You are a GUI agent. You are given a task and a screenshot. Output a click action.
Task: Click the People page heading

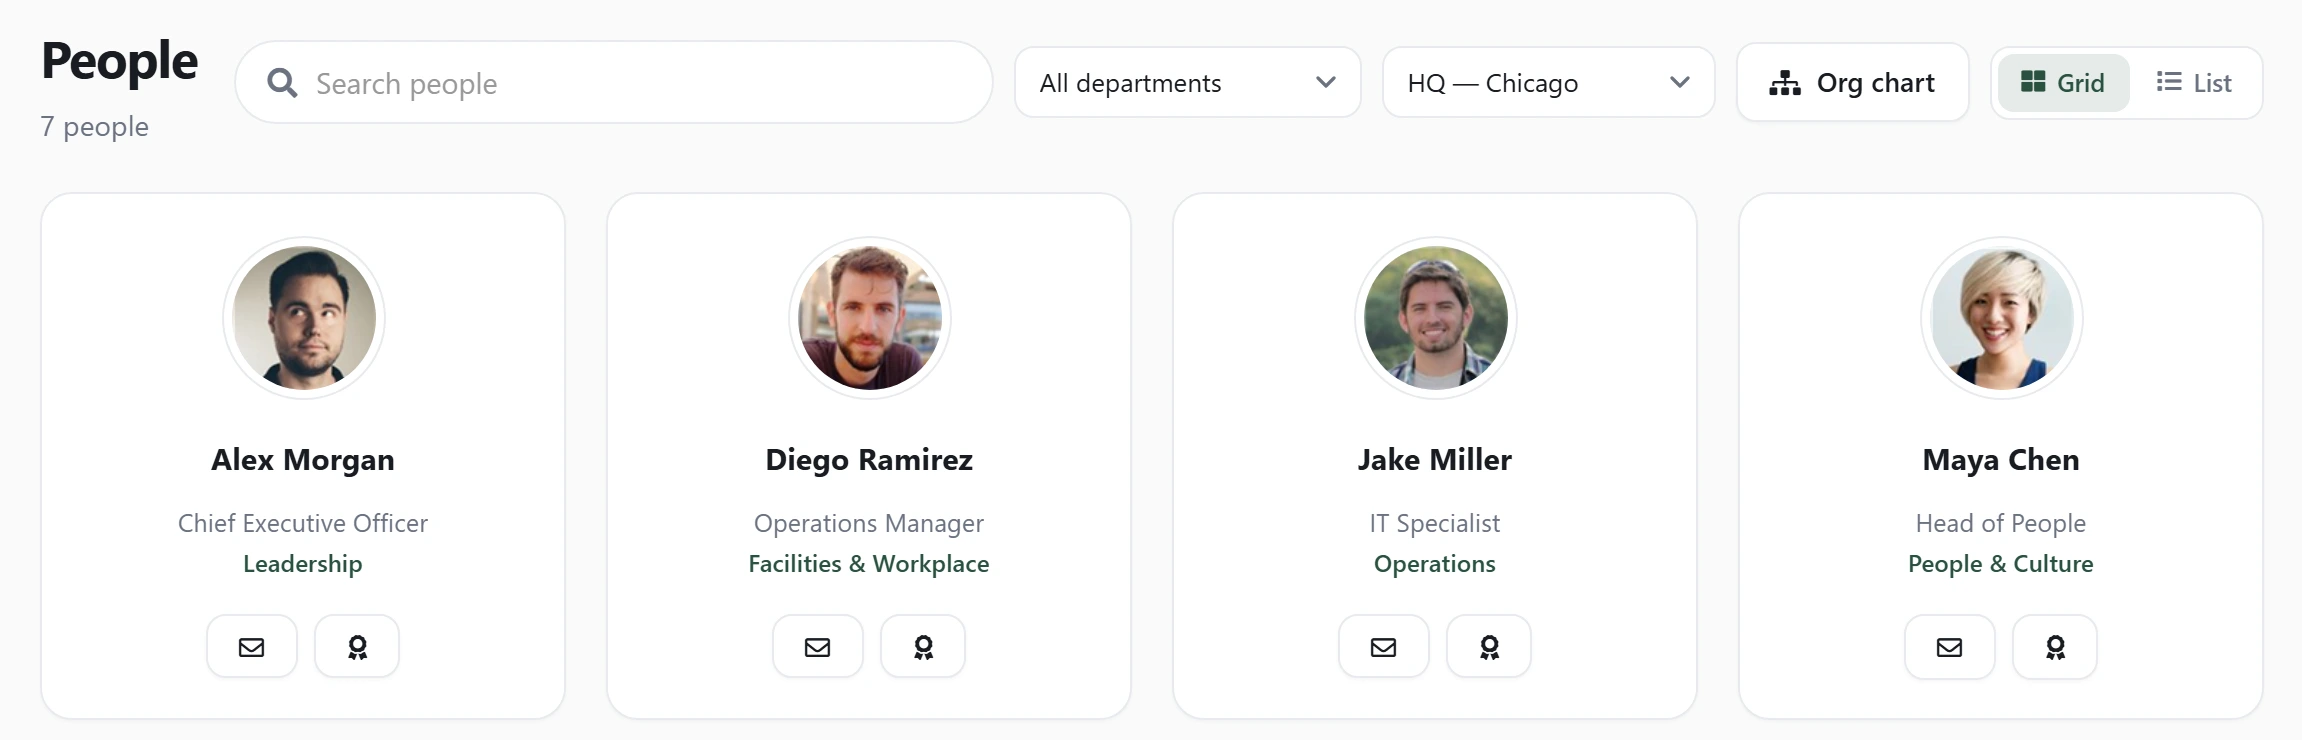tap(120, 61)
